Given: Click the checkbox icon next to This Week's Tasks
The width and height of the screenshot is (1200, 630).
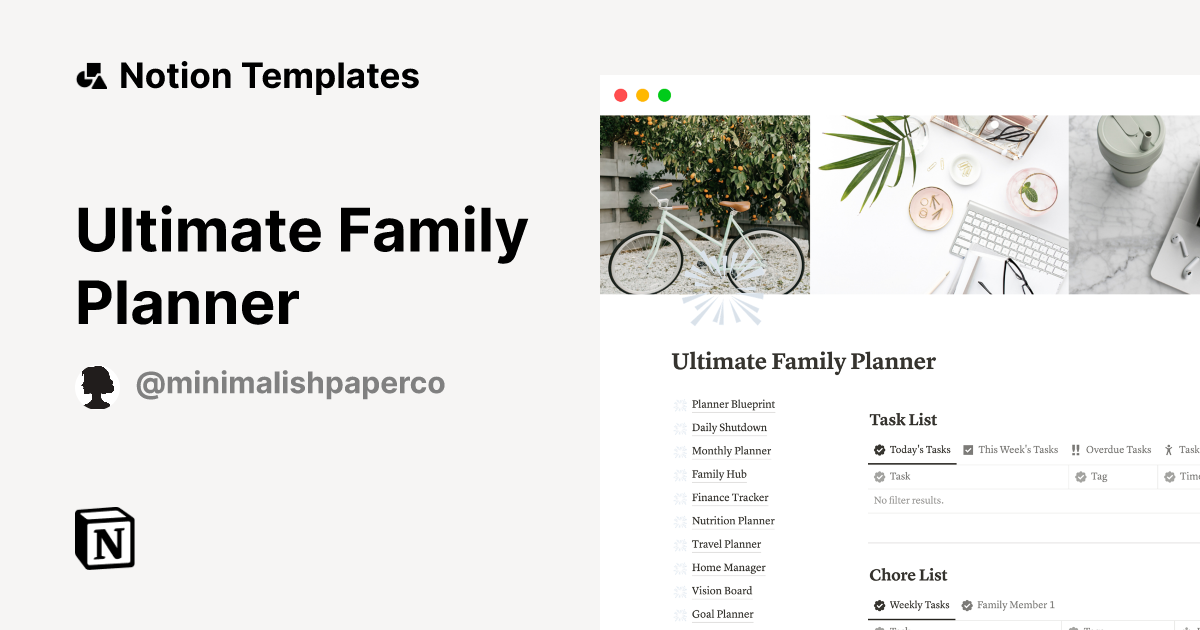Looking at the screenshot, I should (967, 450).
